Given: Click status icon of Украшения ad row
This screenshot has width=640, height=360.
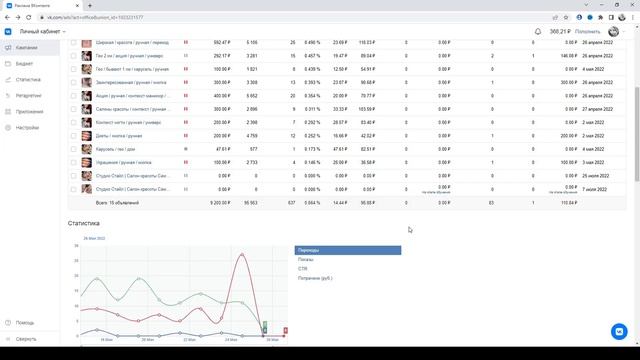Looking at the screenshot, I should pyautogui.click(x=186, y=162).
